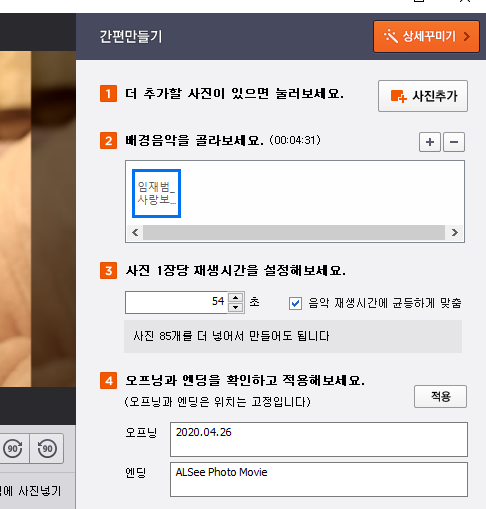
Task: Open 상세꾸미기 detailed decoration mode
Action: tap(426, 37)
